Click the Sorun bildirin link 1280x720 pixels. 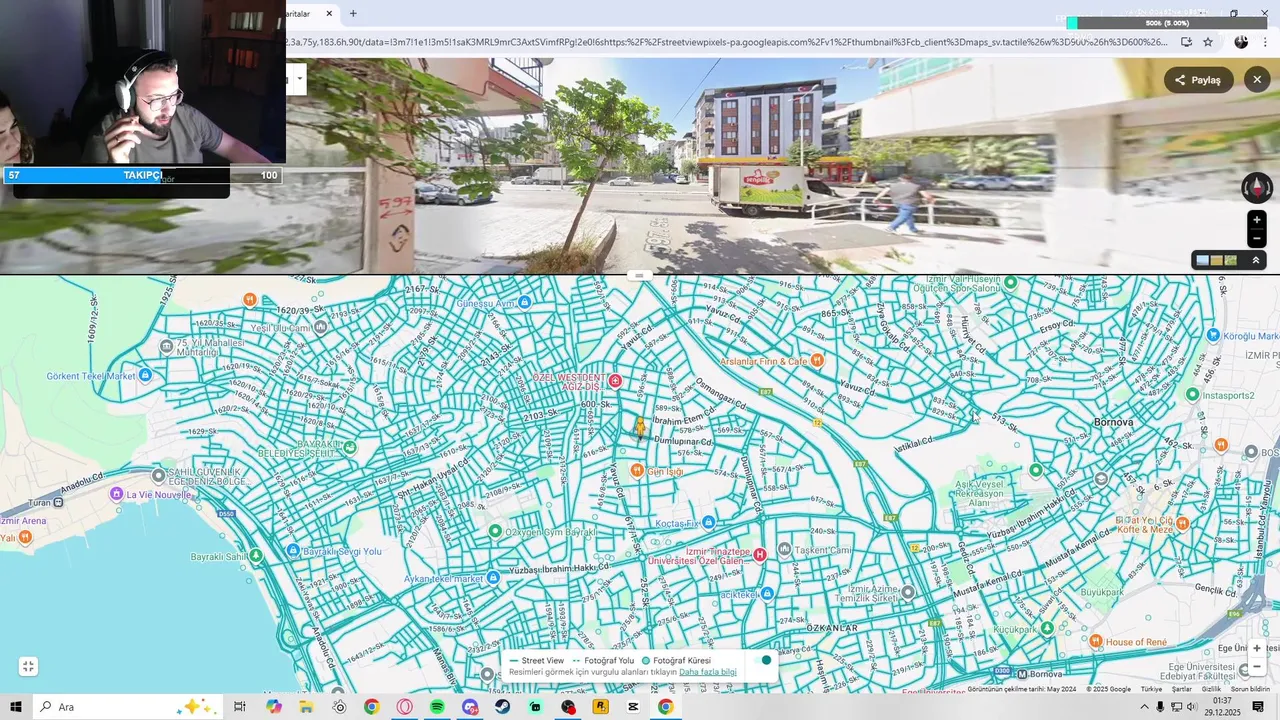click(1250, 689)
